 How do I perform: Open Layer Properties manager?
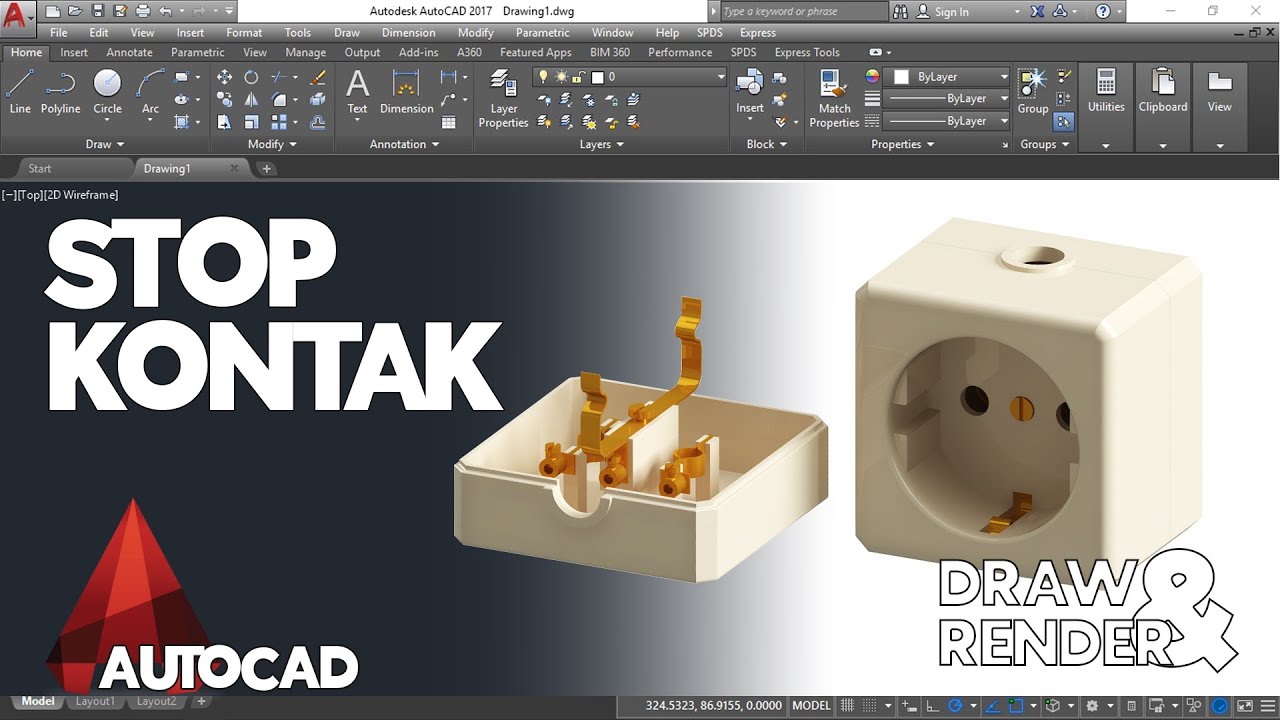[x=503, y=98]
